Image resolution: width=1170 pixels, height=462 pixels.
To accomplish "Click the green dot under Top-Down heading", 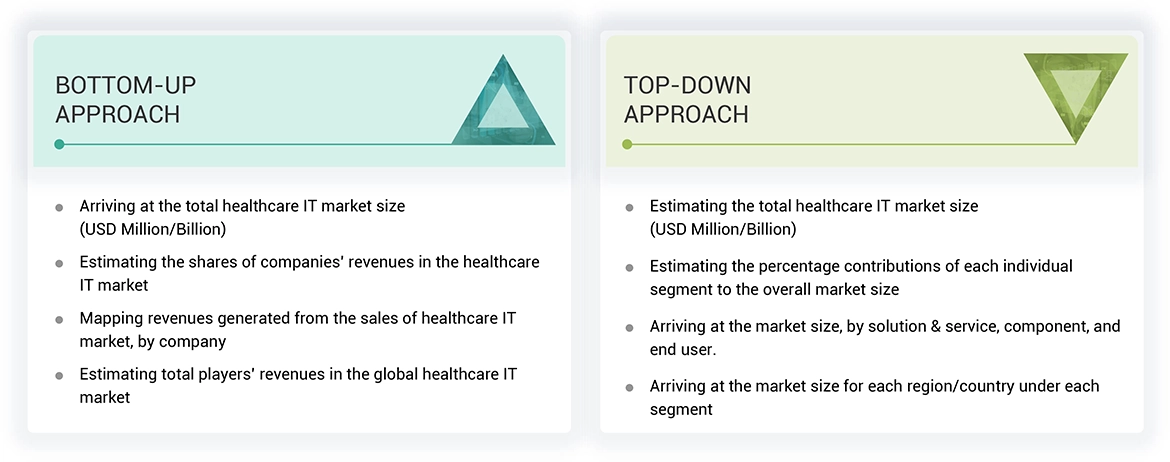I will 627,144.
